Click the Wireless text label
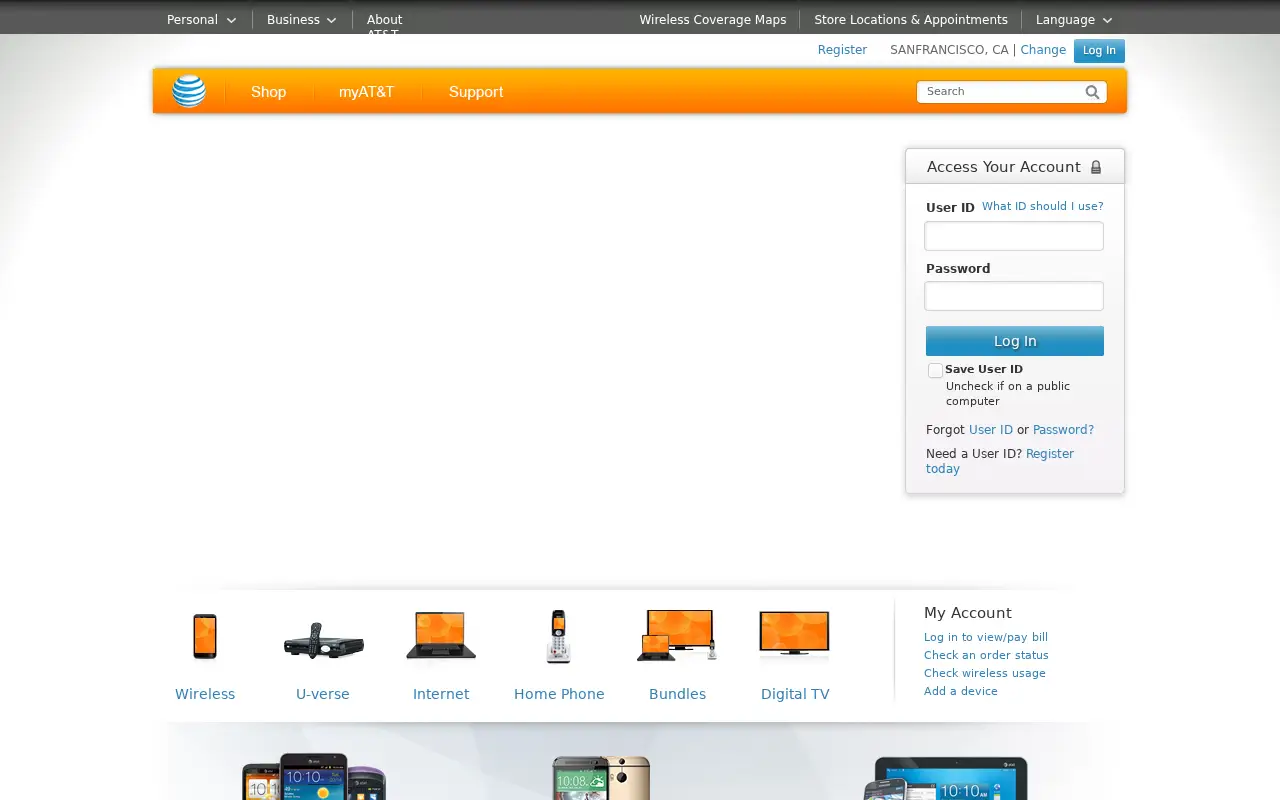Screen dimensions: 1280x800 click(x=205, y=694)
